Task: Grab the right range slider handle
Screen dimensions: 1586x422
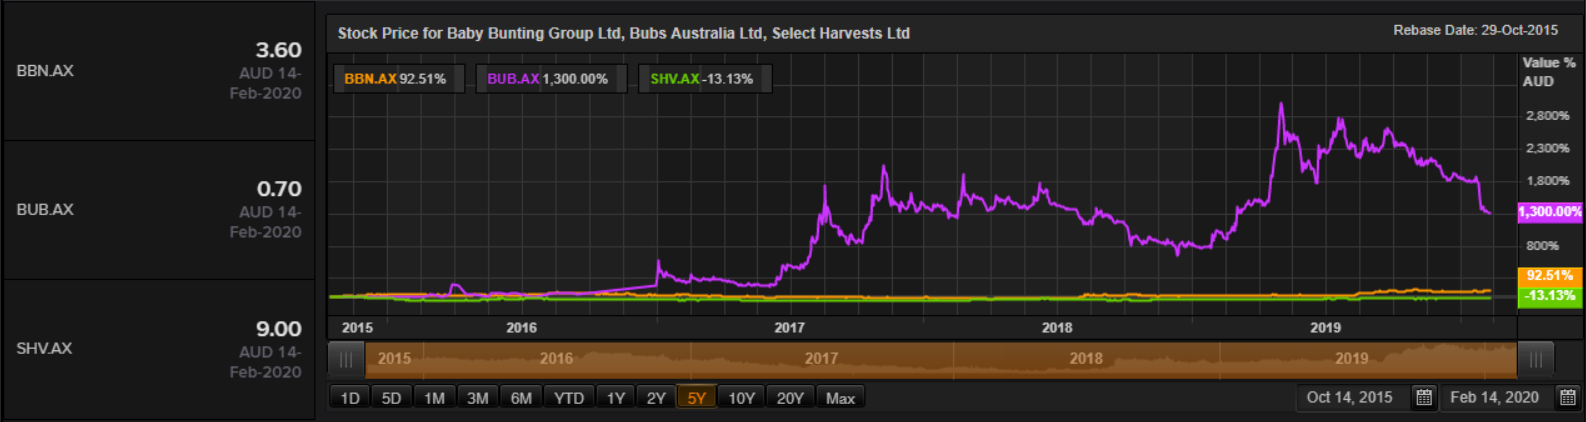Action: click(1535, 360)
